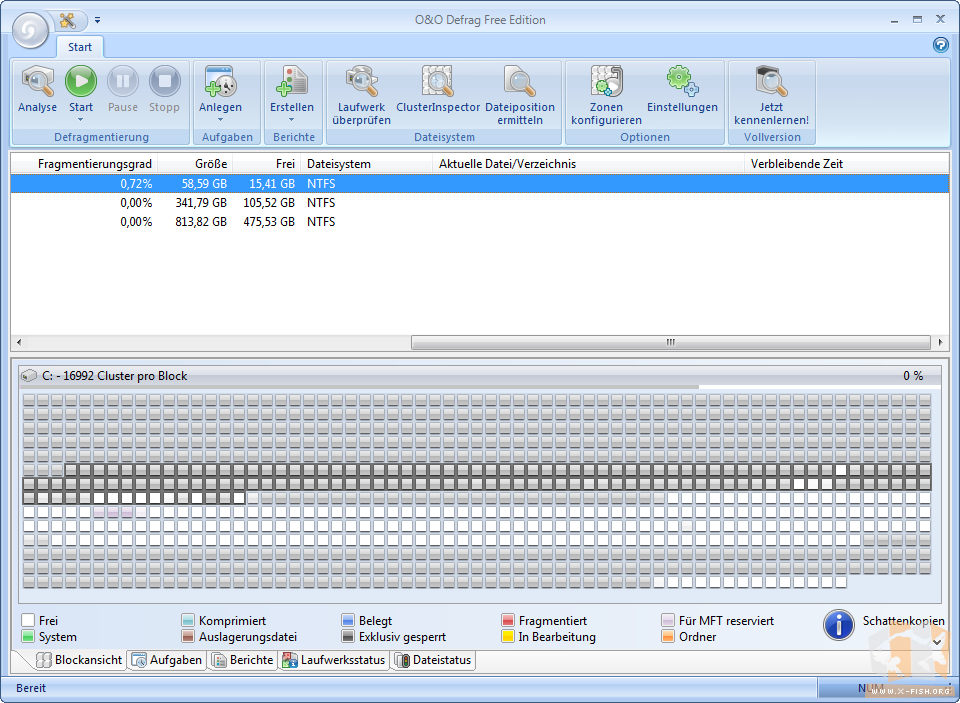The image size is (960, 703).
Task: Click the Ordner orange legend swatch
Action: pyautogui.click(x=668, y=636)
